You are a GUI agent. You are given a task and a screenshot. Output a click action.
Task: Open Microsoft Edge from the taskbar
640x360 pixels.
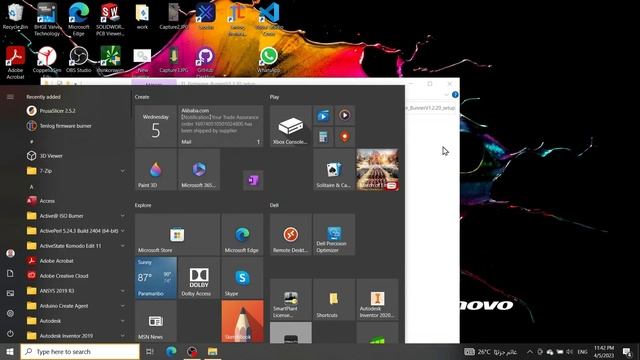coord(171,351)
